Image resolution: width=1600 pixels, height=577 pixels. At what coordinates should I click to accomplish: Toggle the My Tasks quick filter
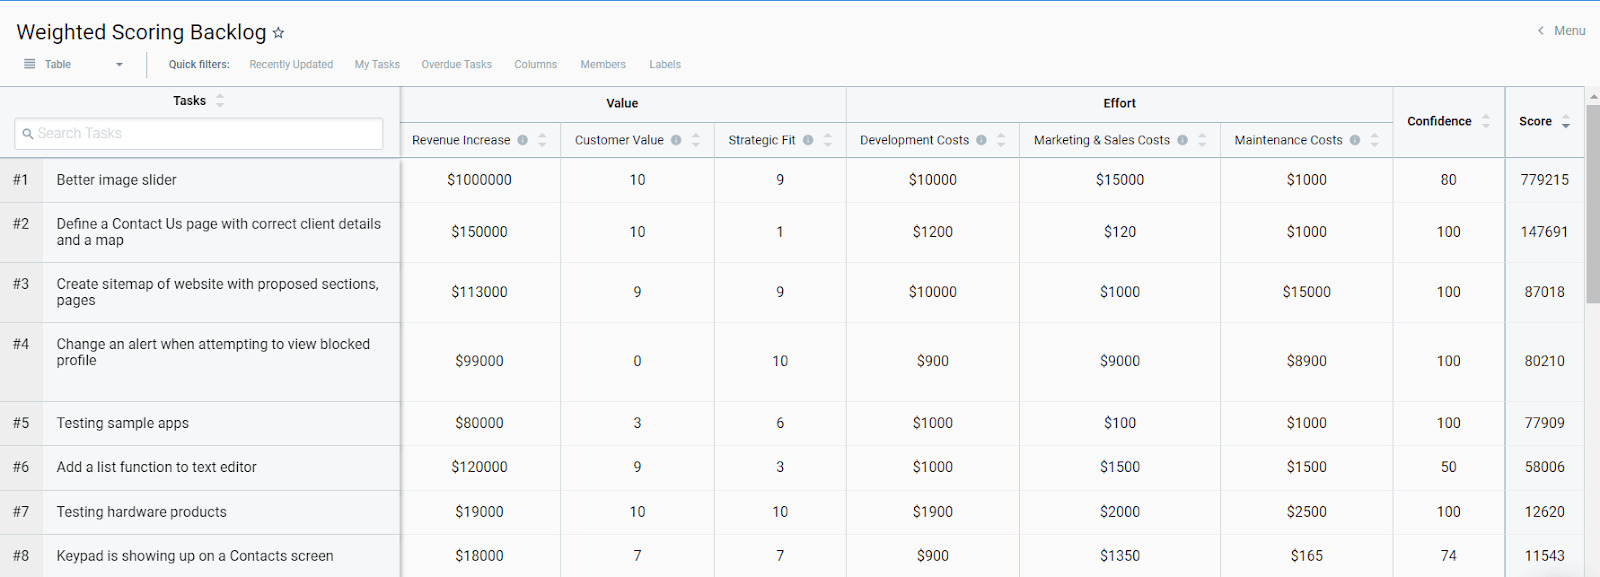coord(377,64)
